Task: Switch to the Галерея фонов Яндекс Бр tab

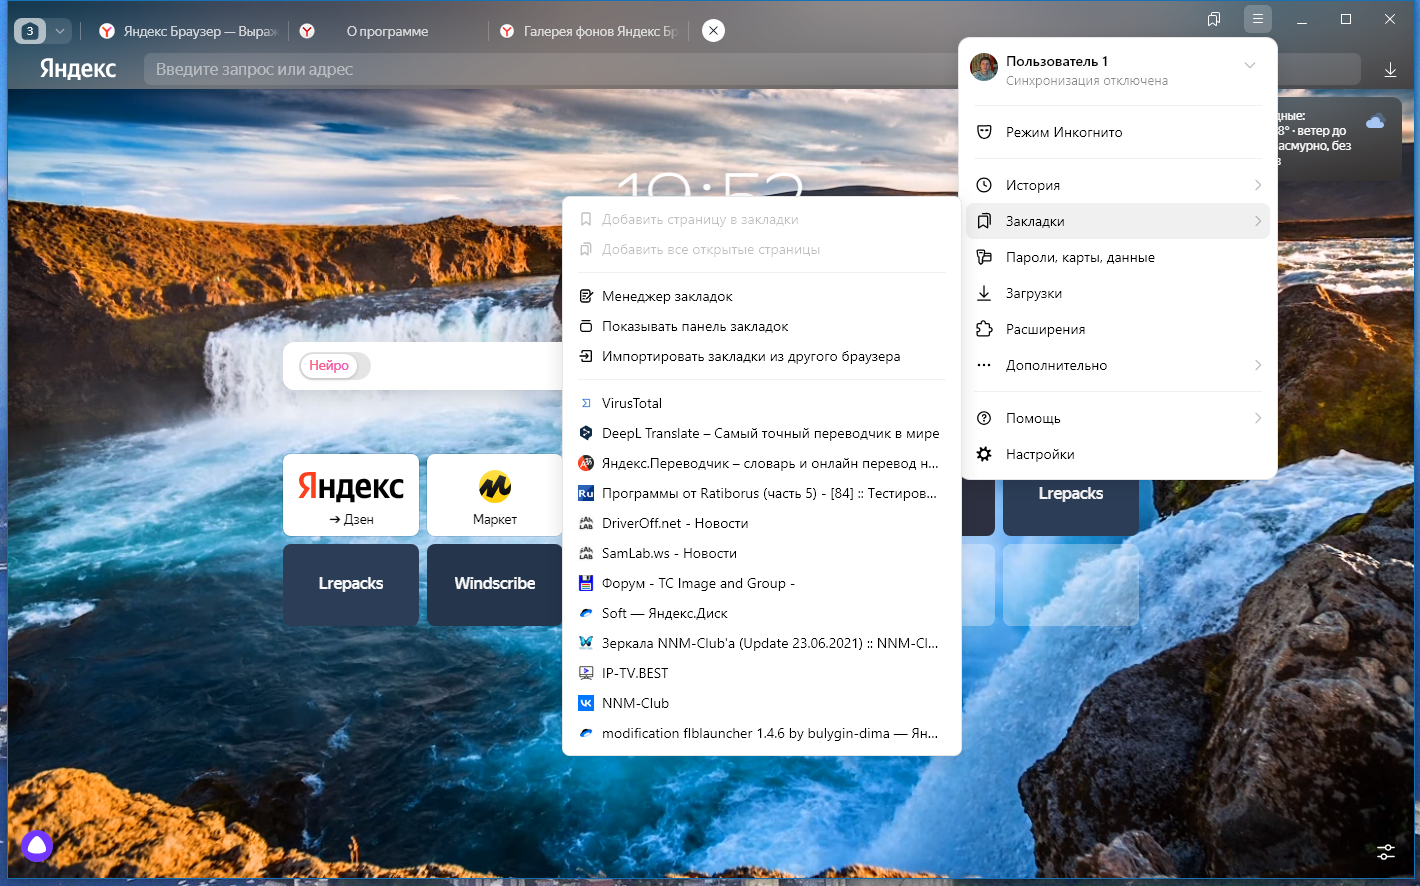Action: point(590,31)
